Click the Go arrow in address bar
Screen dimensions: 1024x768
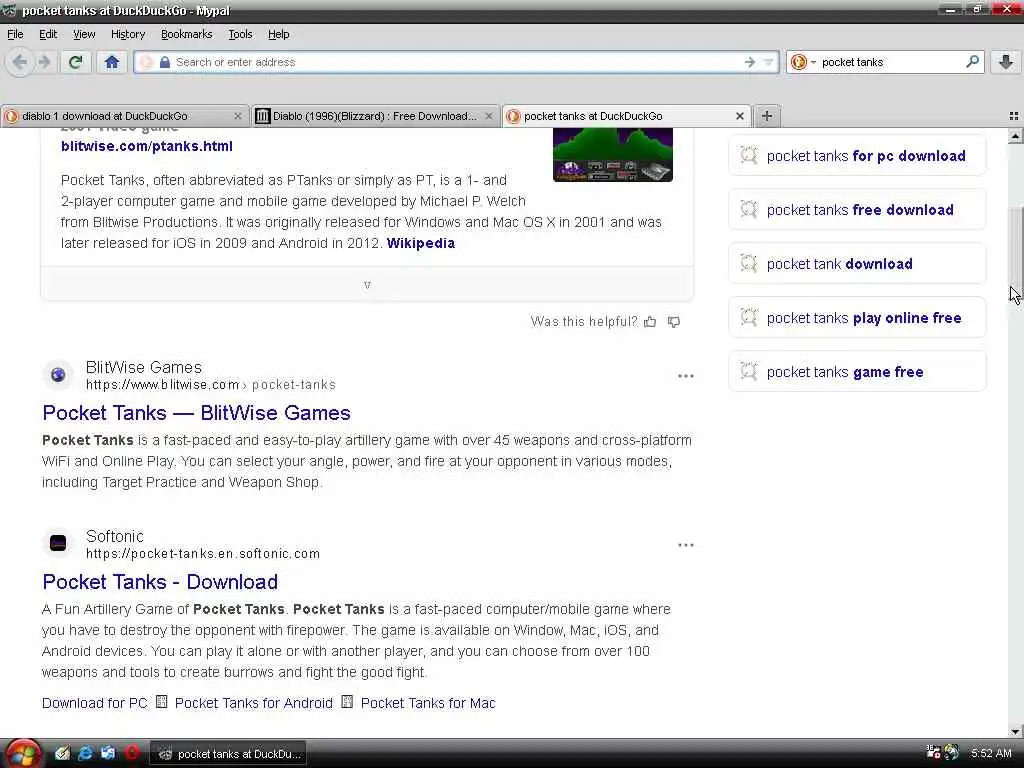(750, 62)
